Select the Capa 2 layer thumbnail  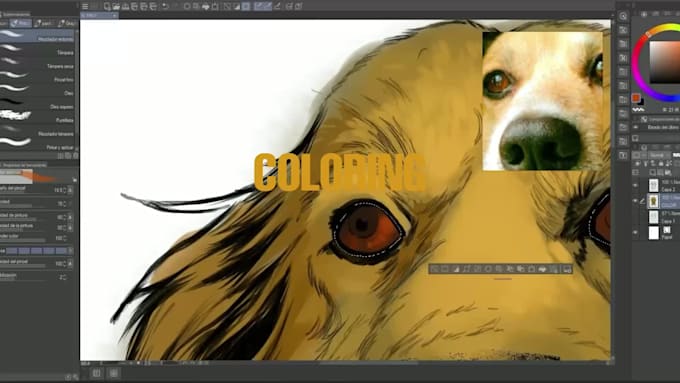[654, 186]
